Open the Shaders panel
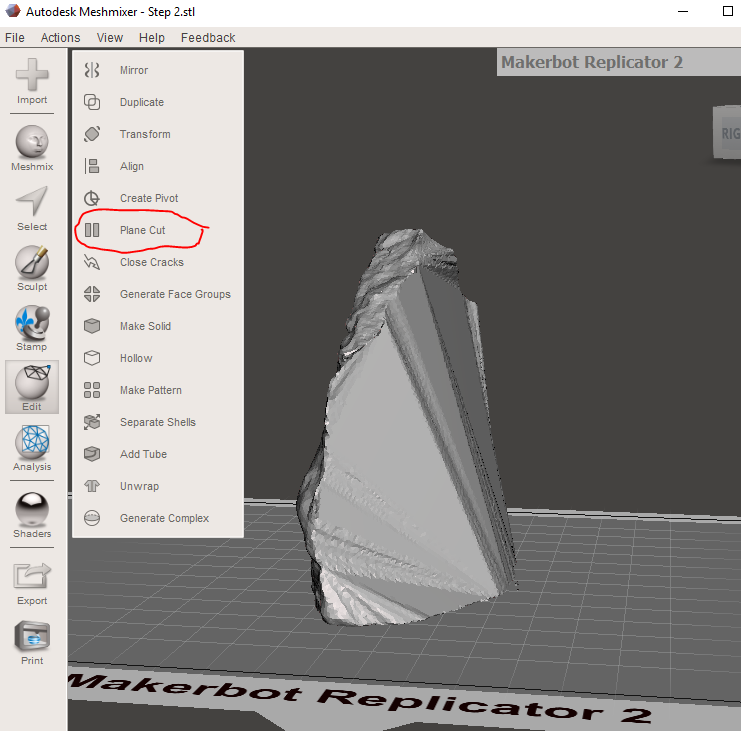This screenshot has height=731, width=741. tap(32, 515)
